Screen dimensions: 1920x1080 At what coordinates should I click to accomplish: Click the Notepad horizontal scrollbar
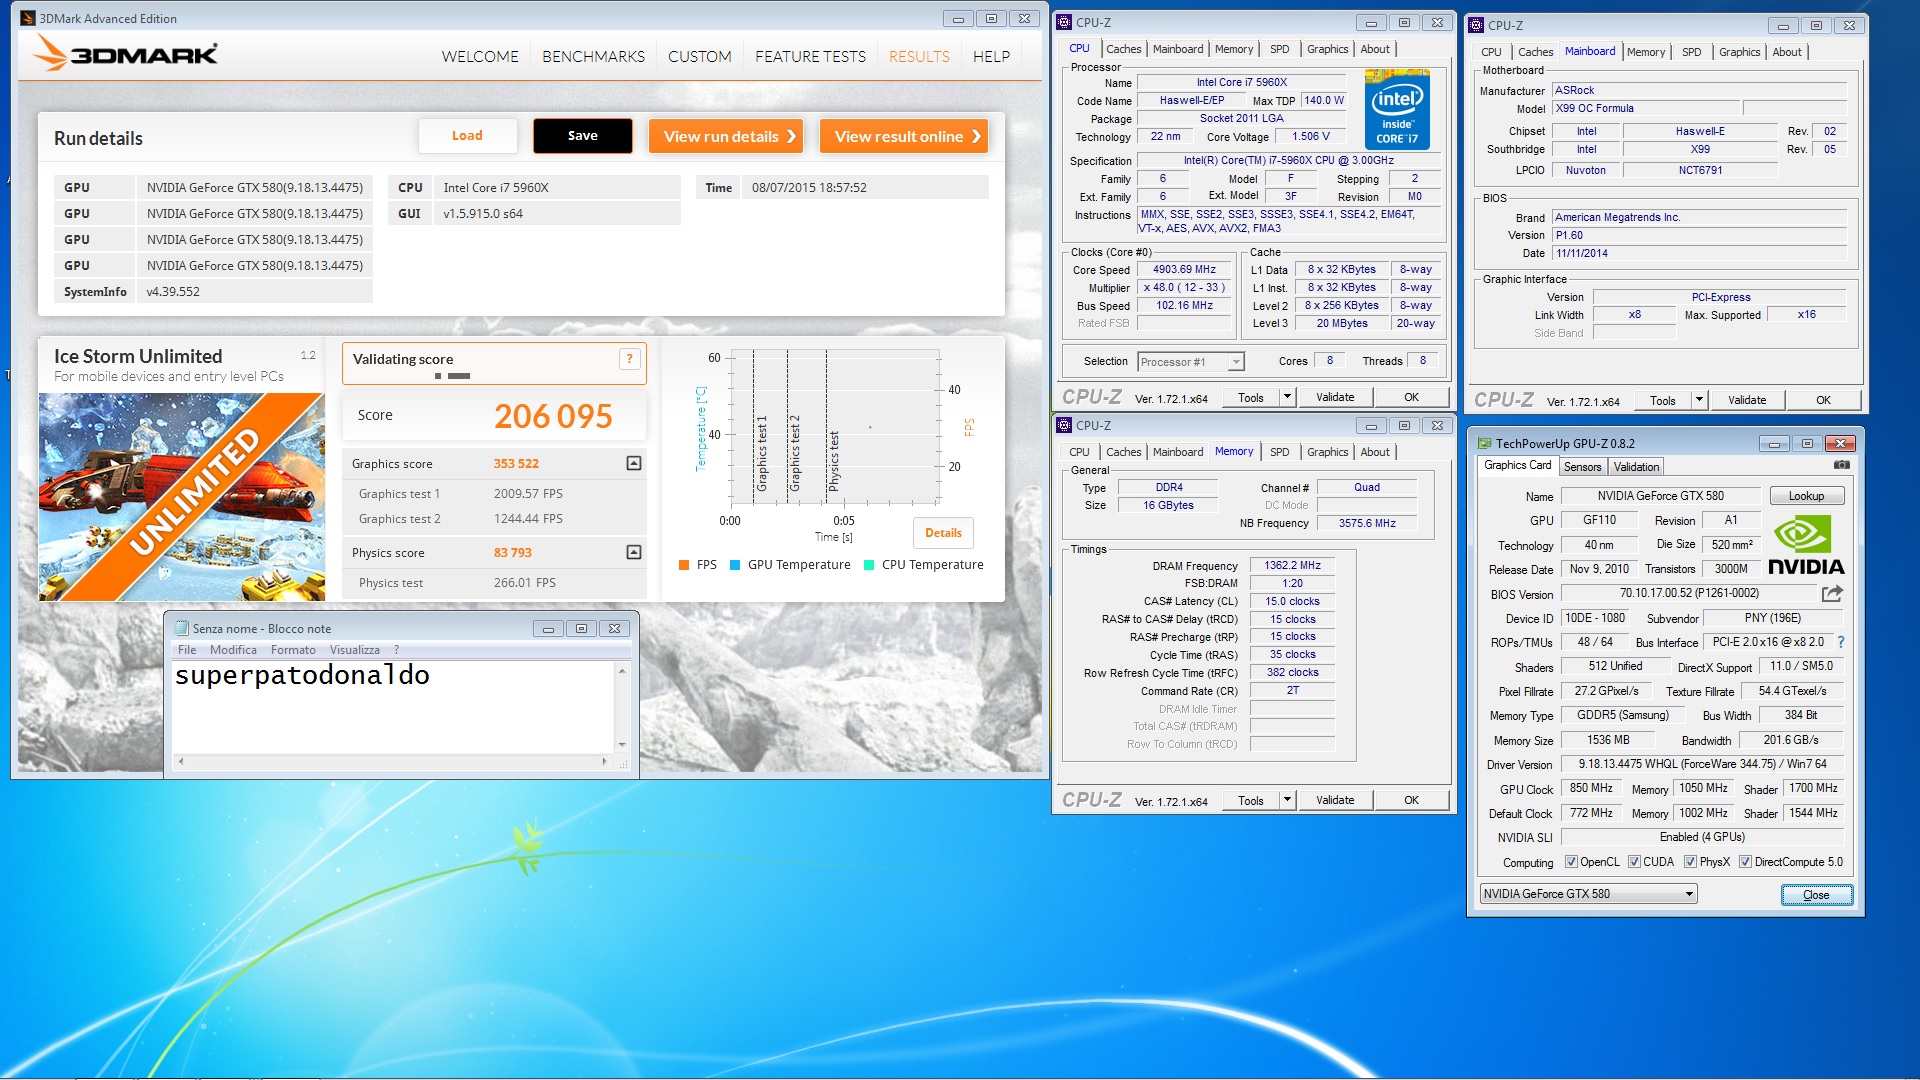click(x=392, y=761)
